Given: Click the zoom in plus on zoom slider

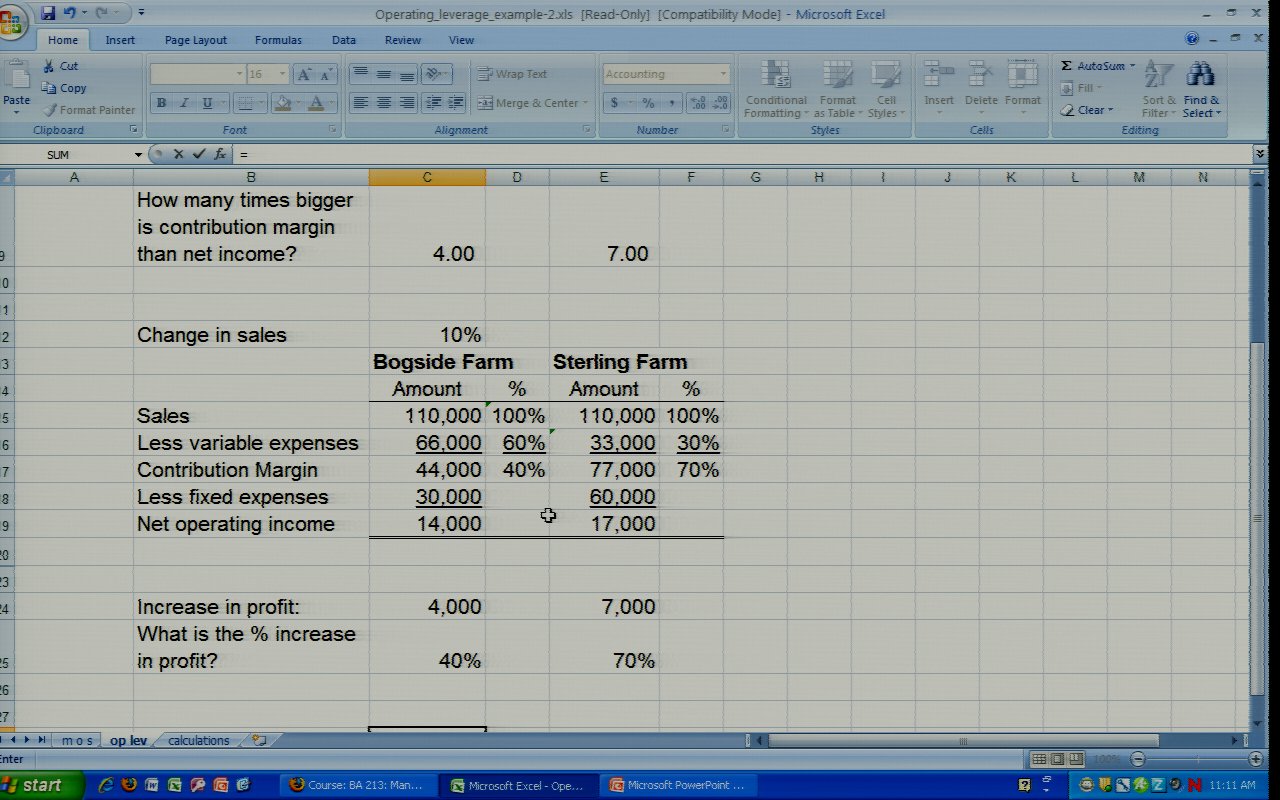Looking at the screenshot, I should tap(1255, 760).
